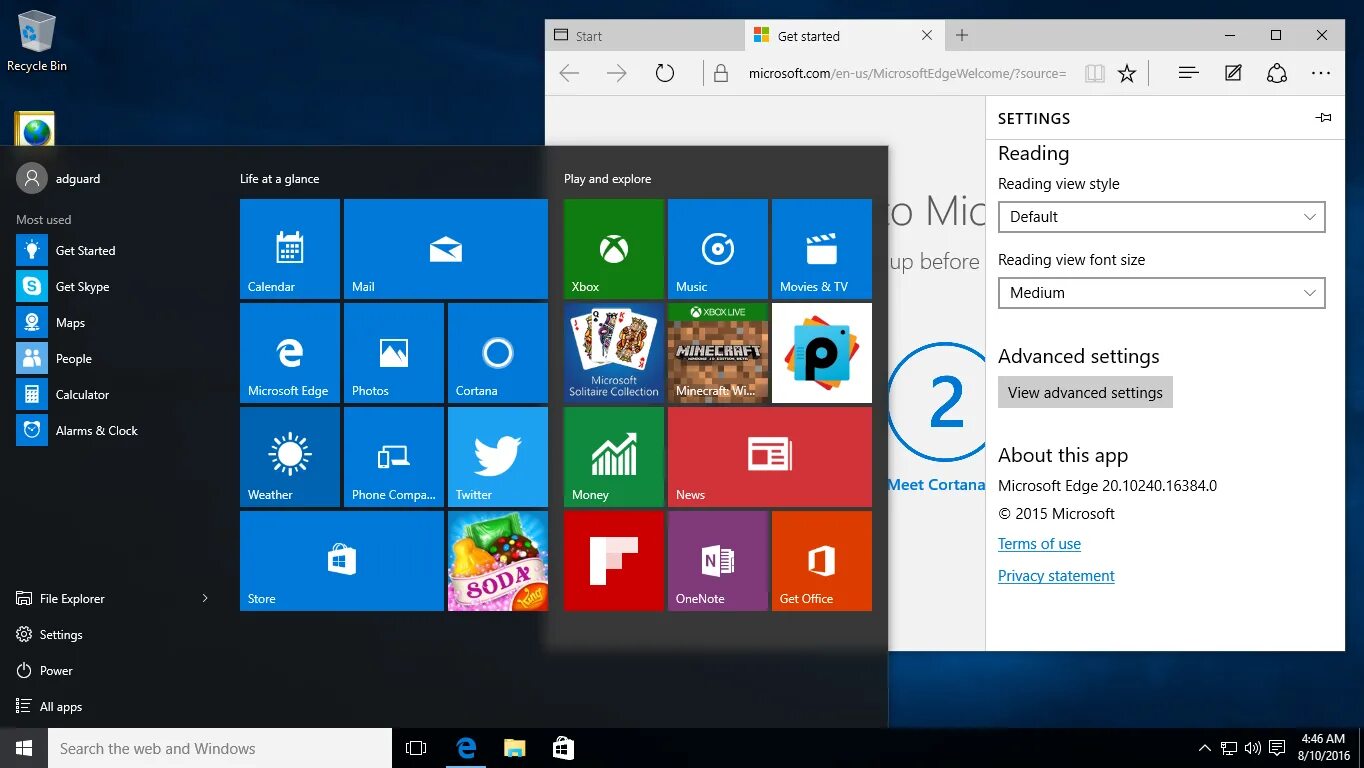
Task: Open the Minecraft tile
Action: click(x=718, y=353)
